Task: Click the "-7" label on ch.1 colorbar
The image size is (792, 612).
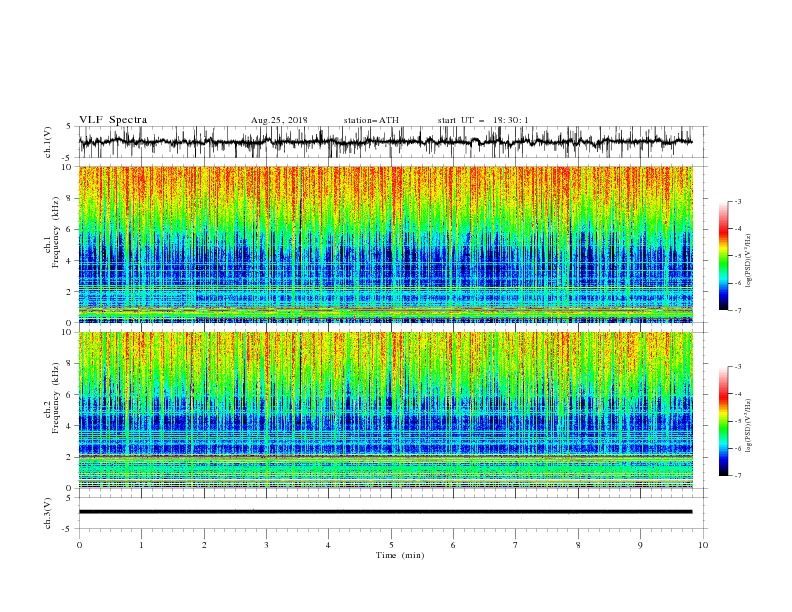Action: (x=738, y=310)
